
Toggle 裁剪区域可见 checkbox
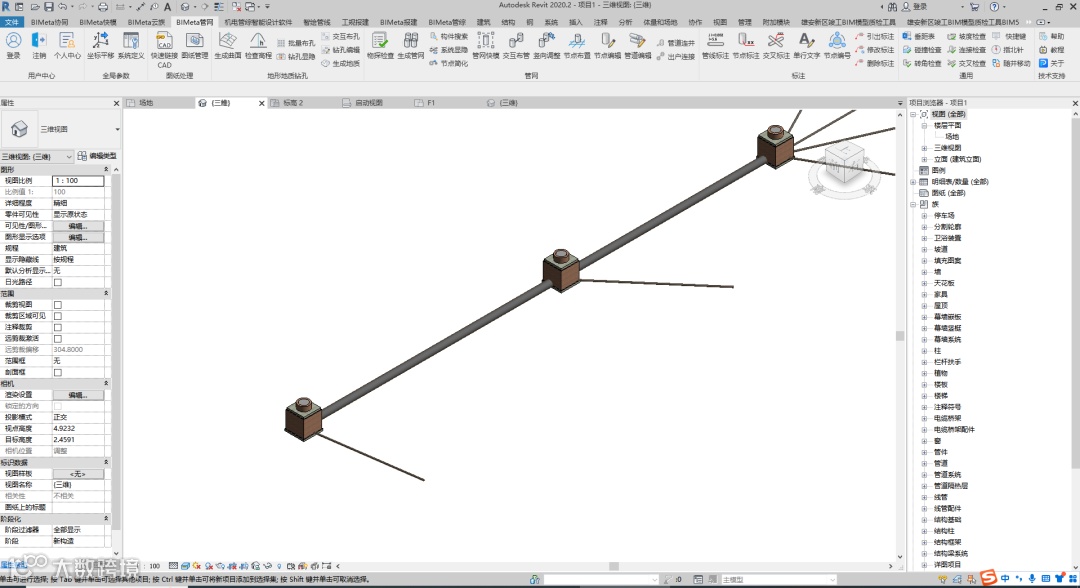click(58, 316)
